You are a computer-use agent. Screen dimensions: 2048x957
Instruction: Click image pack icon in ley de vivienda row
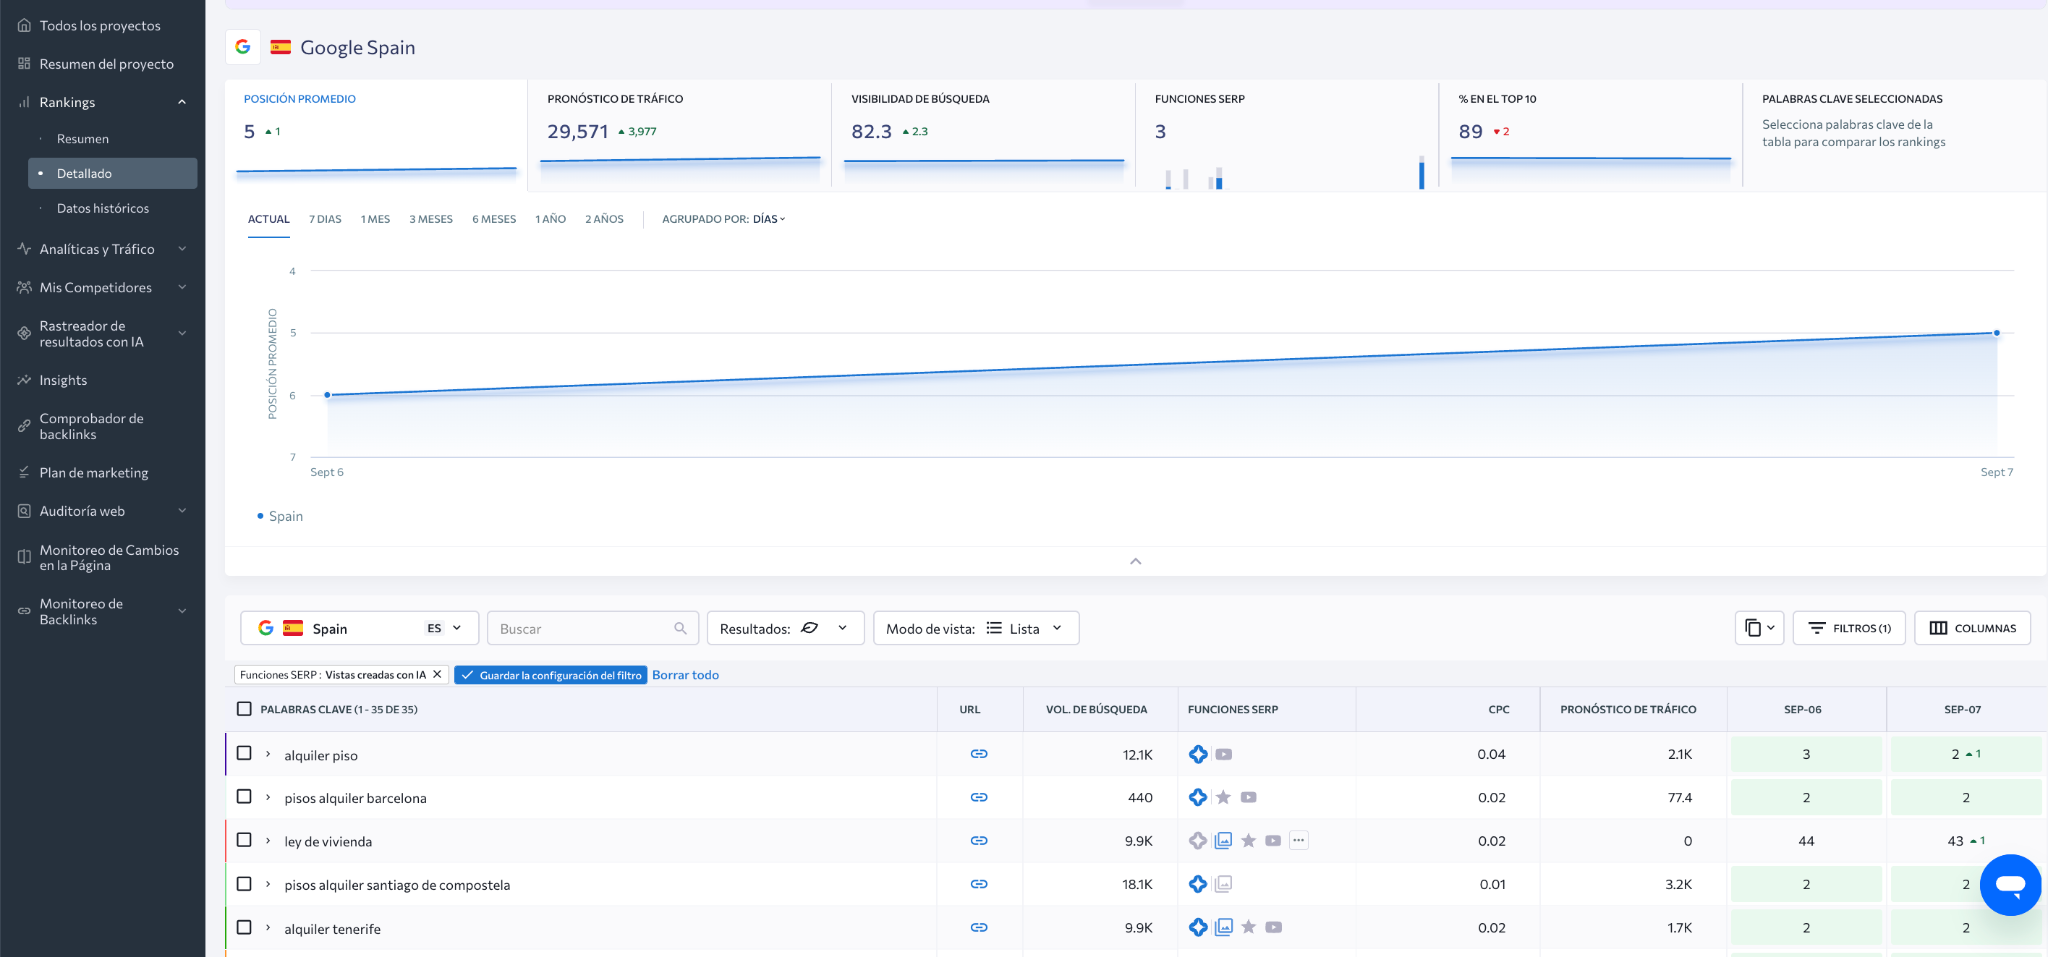pyautogui.click(x=1223, y=840)
